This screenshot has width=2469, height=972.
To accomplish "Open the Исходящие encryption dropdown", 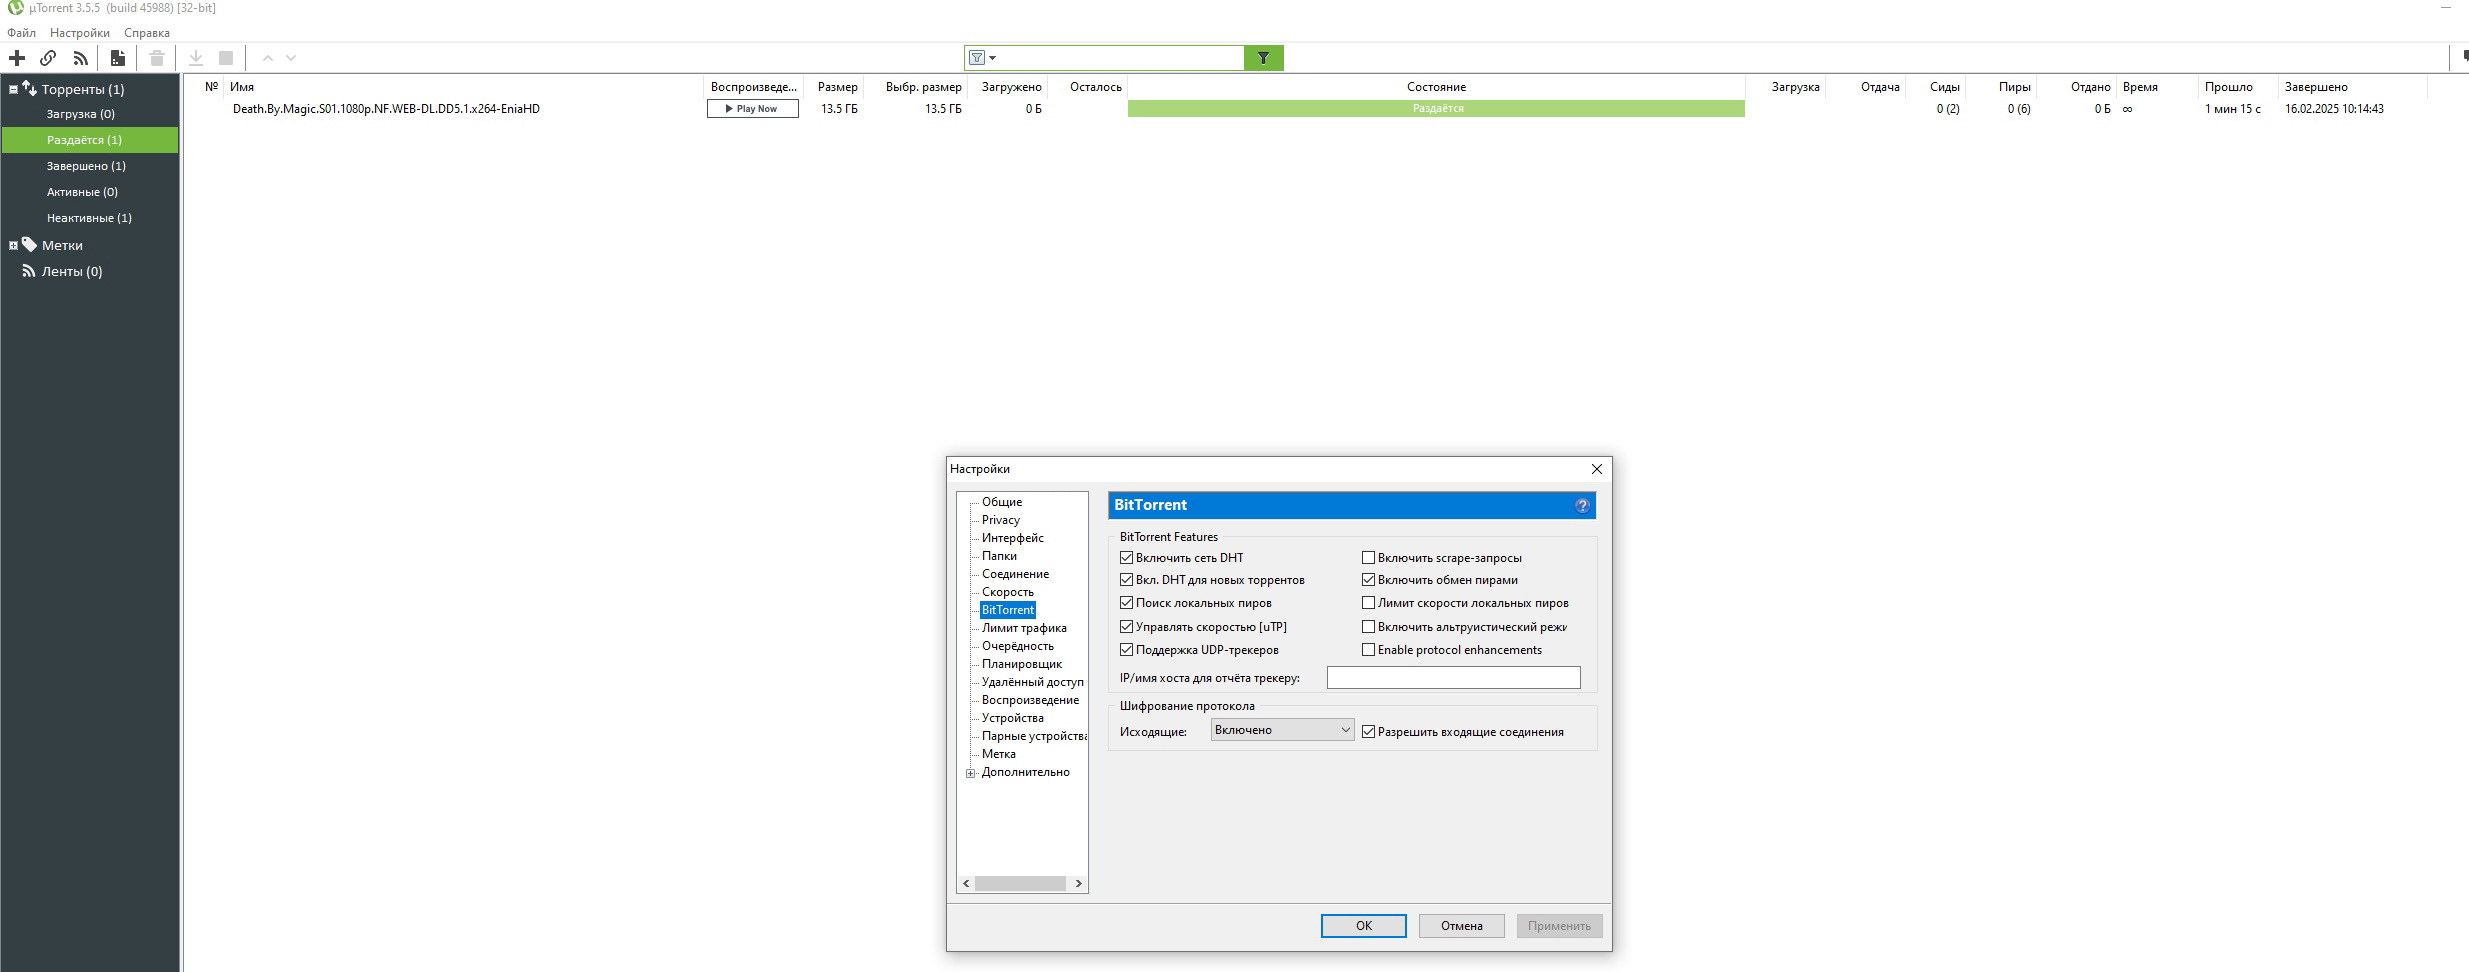I will pyautogui.click(x=1282, y=730).
